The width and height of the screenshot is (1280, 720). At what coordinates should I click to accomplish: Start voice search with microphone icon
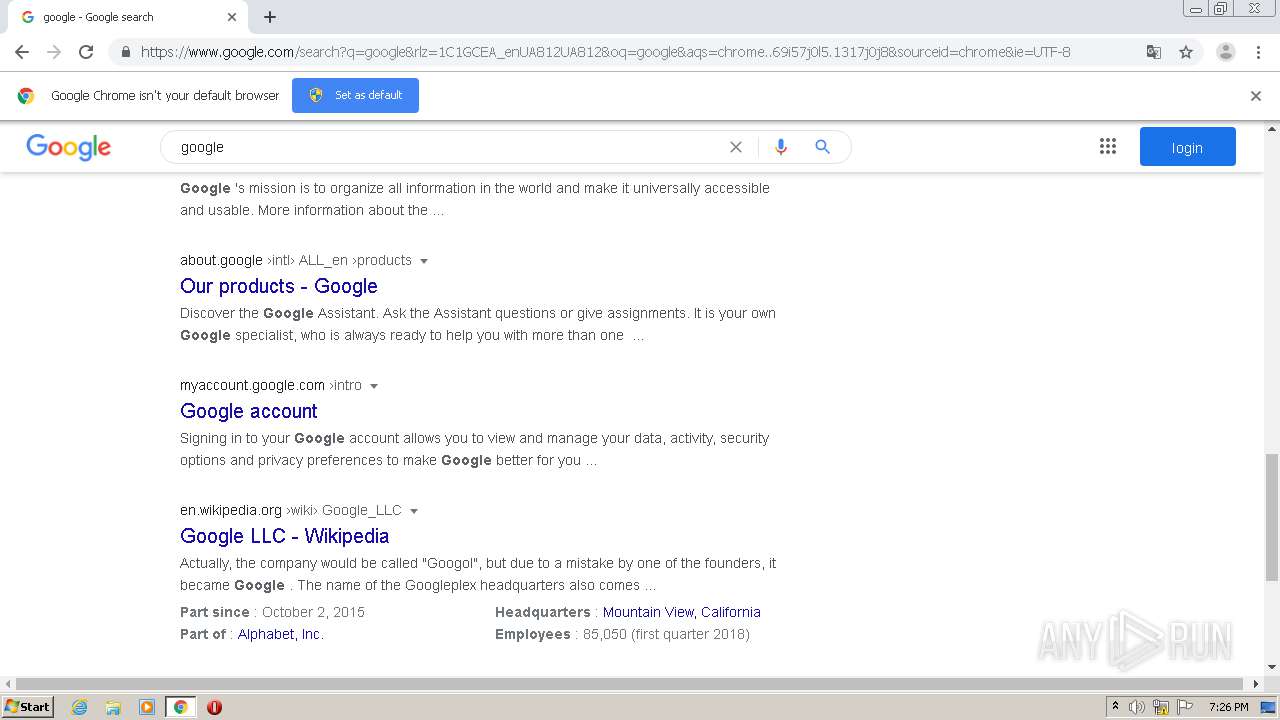781,147
